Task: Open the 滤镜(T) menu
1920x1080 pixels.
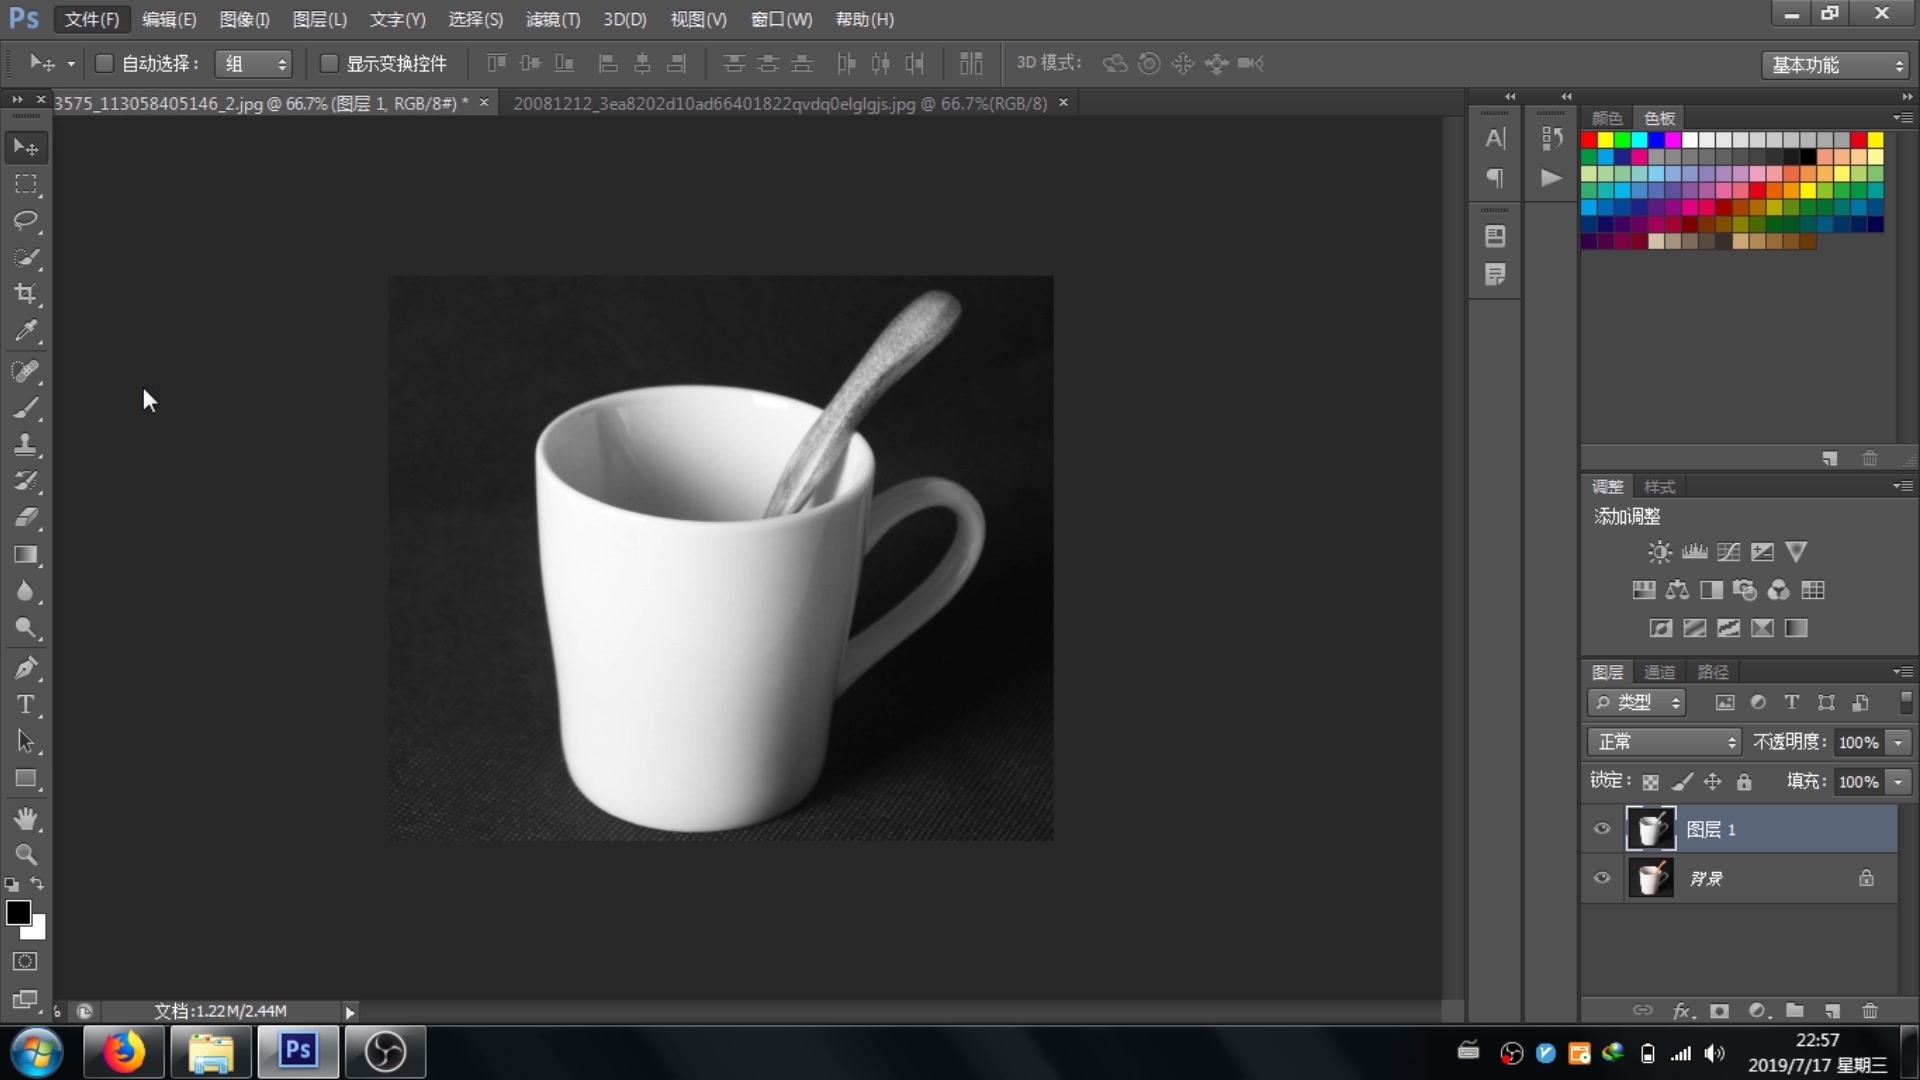Action: tap(552, 19)
